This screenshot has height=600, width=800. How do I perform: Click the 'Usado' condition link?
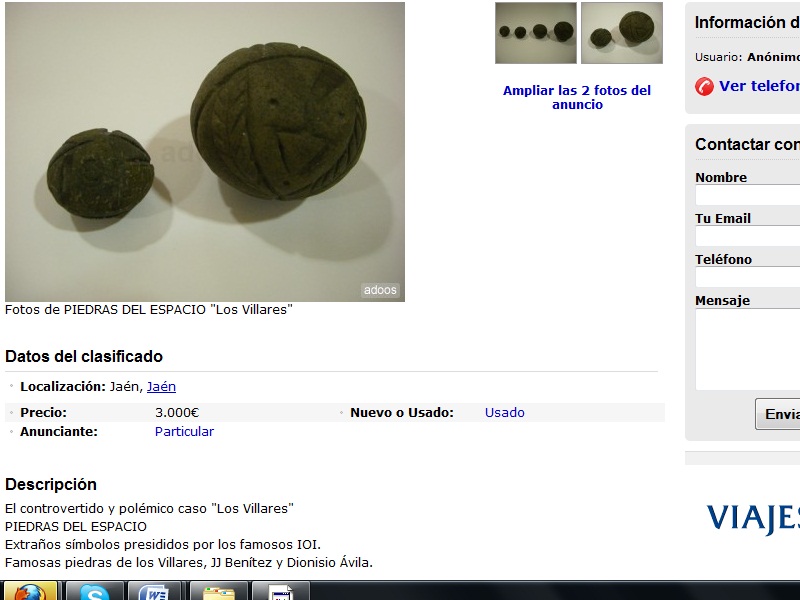tap(505, 412)
